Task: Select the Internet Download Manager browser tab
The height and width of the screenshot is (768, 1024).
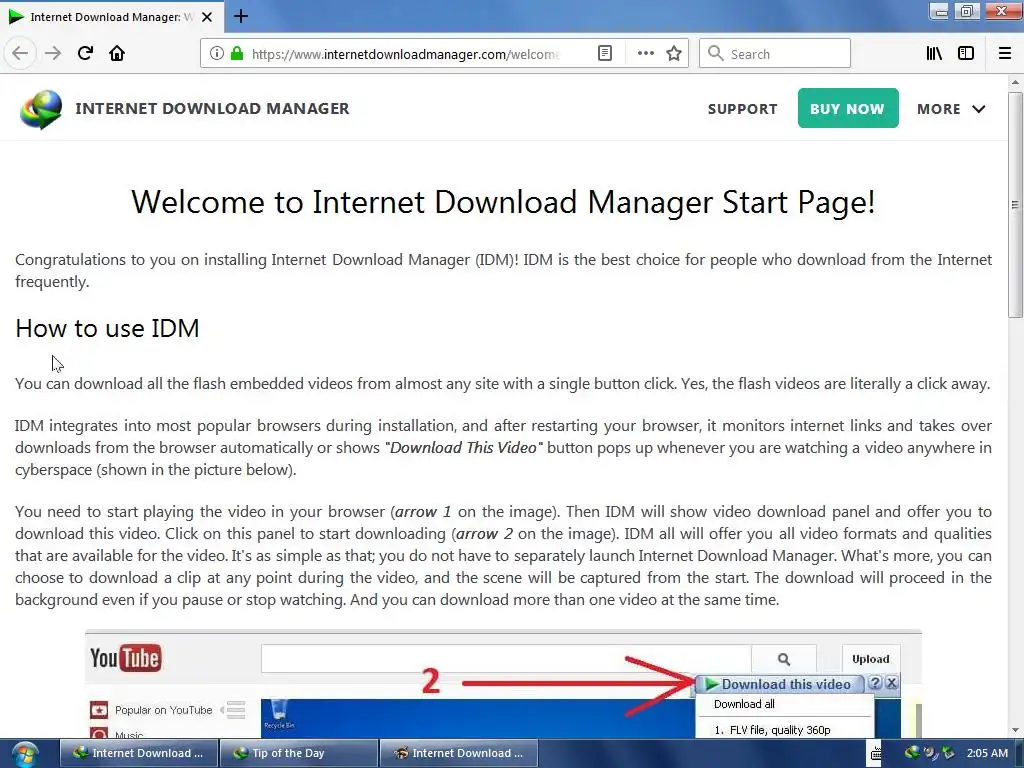Action: pos(112,17)
